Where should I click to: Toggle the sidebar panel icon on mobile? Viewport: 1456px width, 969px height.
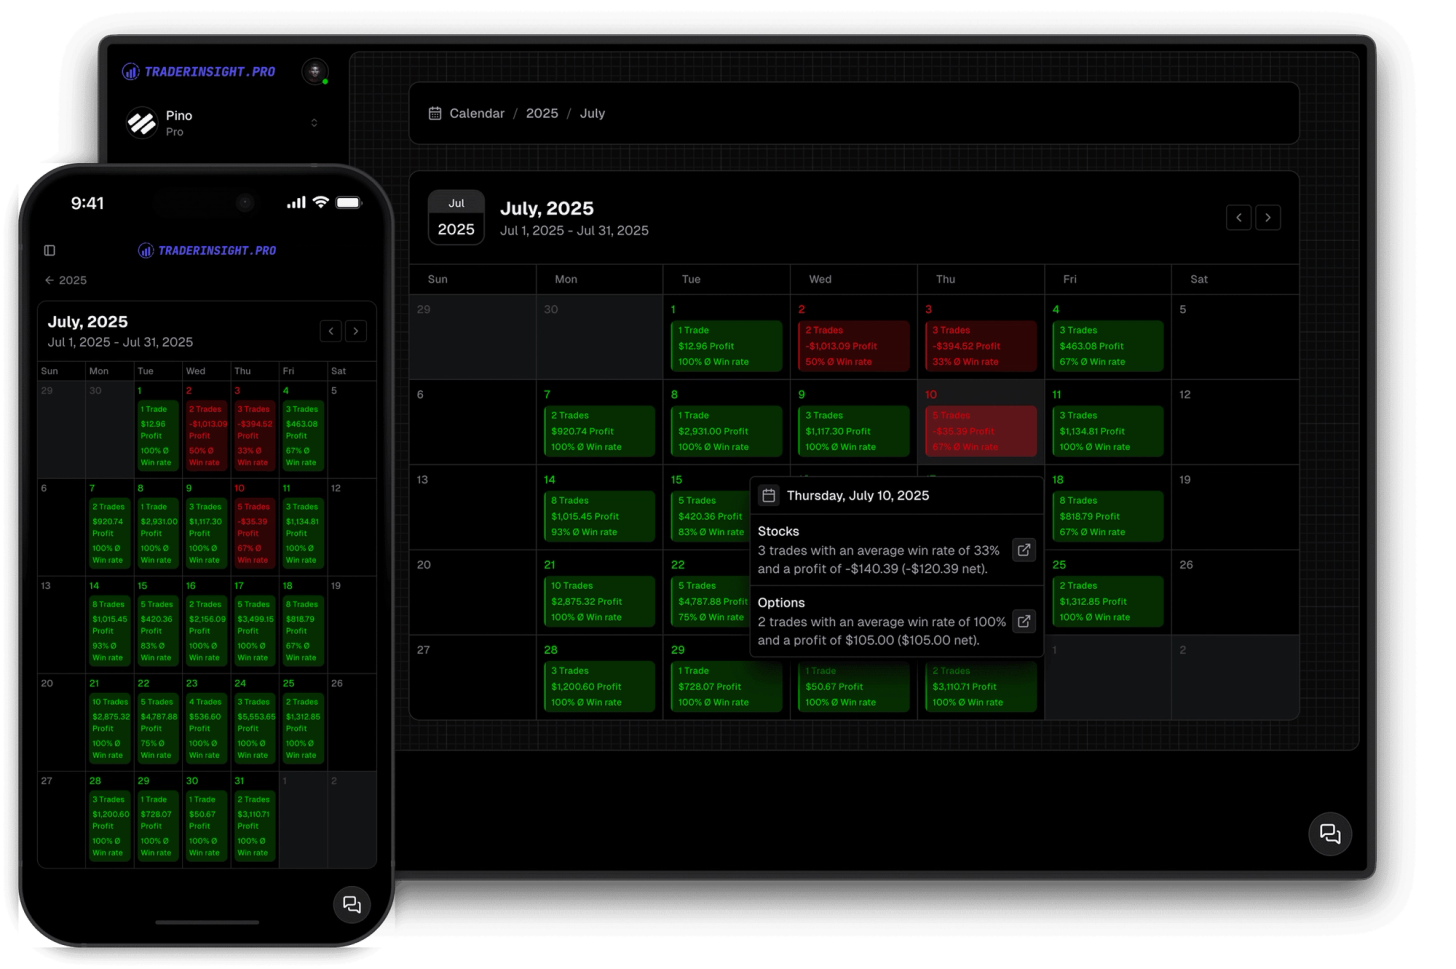[50, 250]
